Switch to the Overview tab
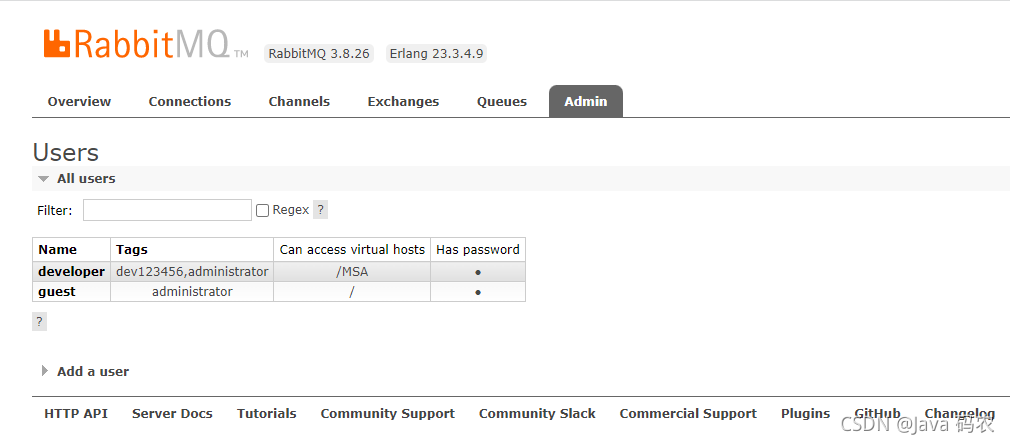The image size is (1010, 444). tap(79, 101)
